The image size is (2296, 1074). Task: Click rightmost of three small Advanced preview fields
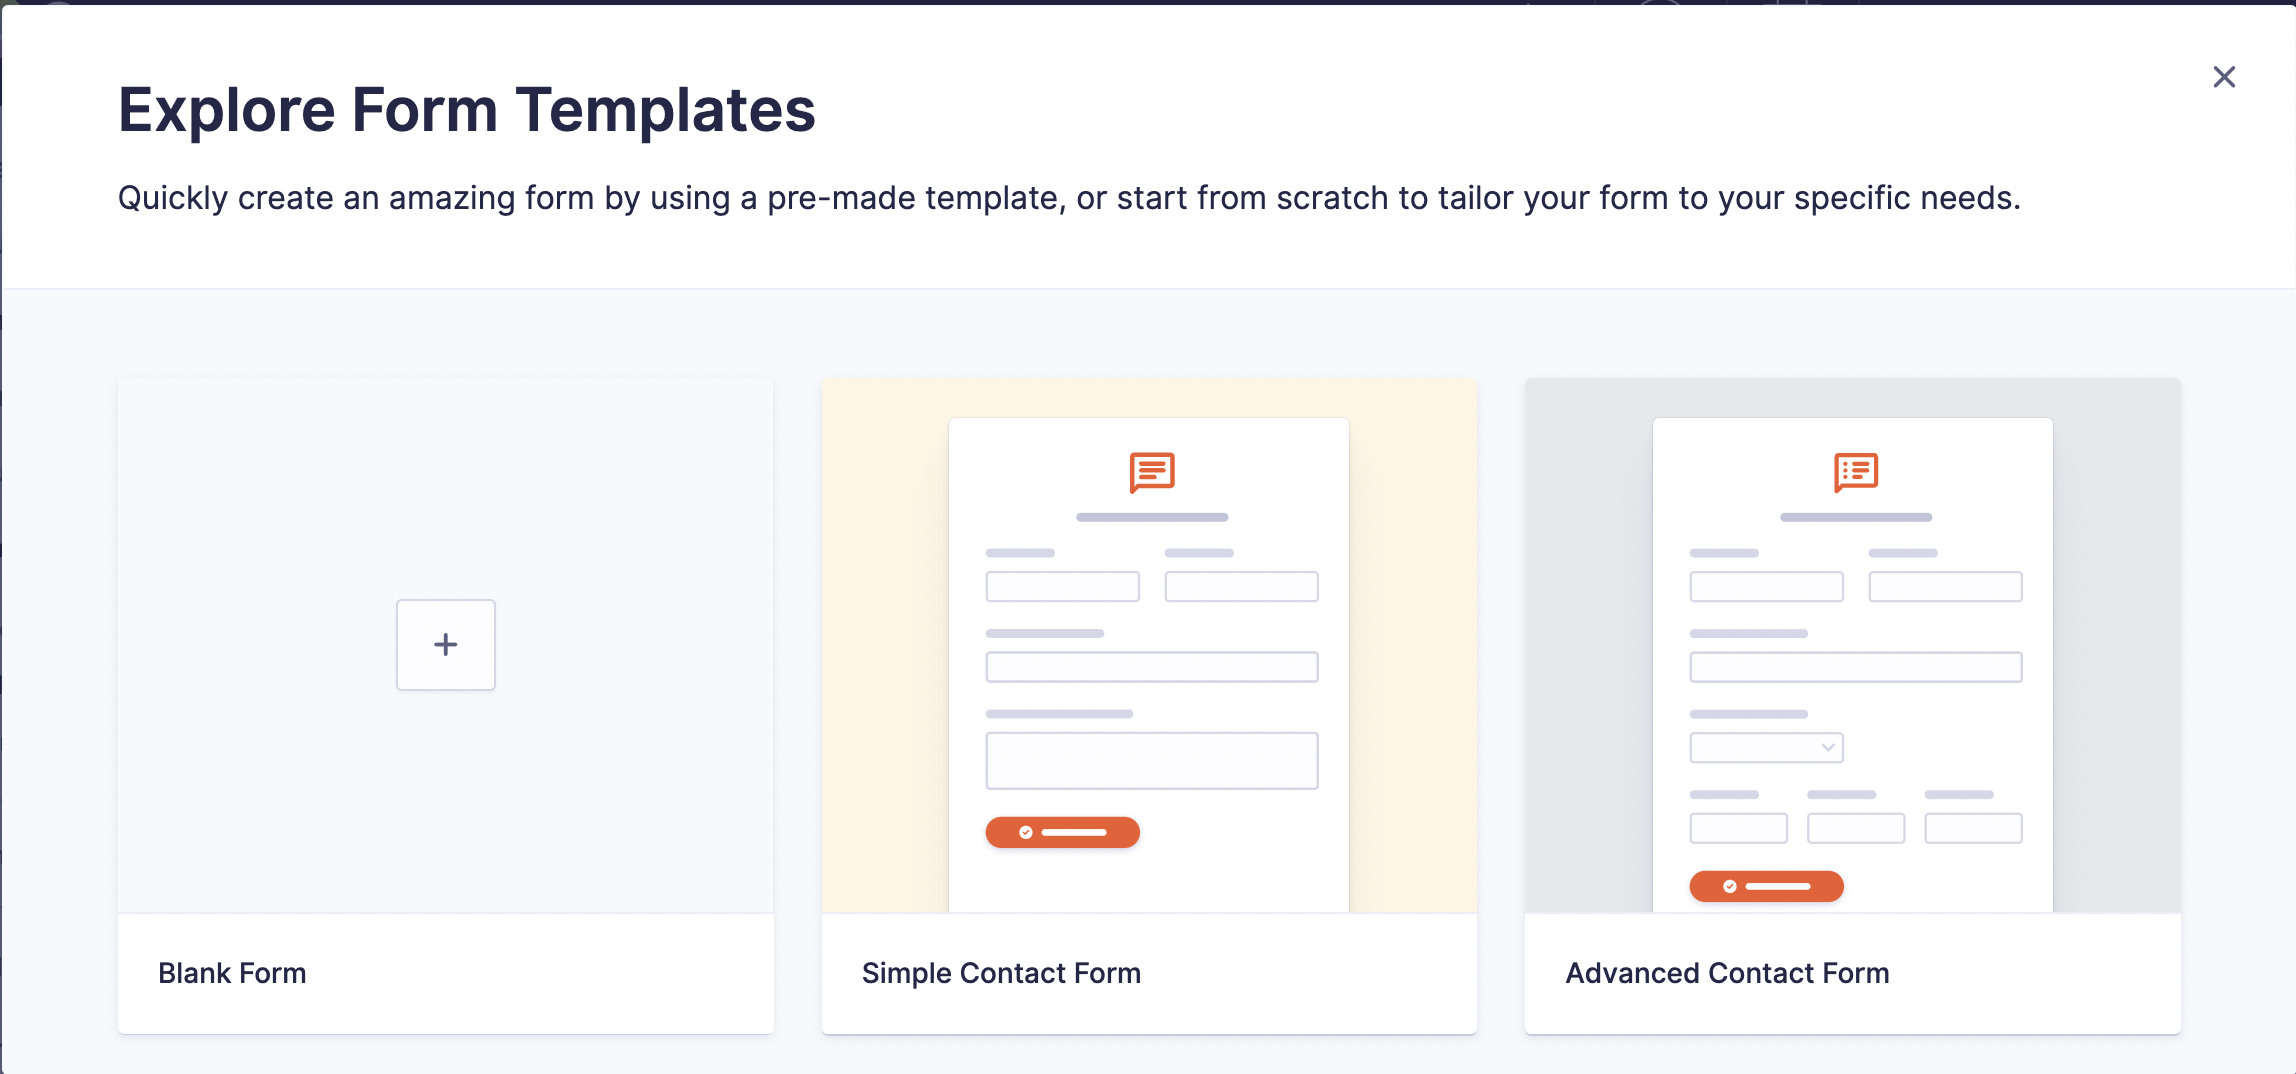(x=1973, y=828)
